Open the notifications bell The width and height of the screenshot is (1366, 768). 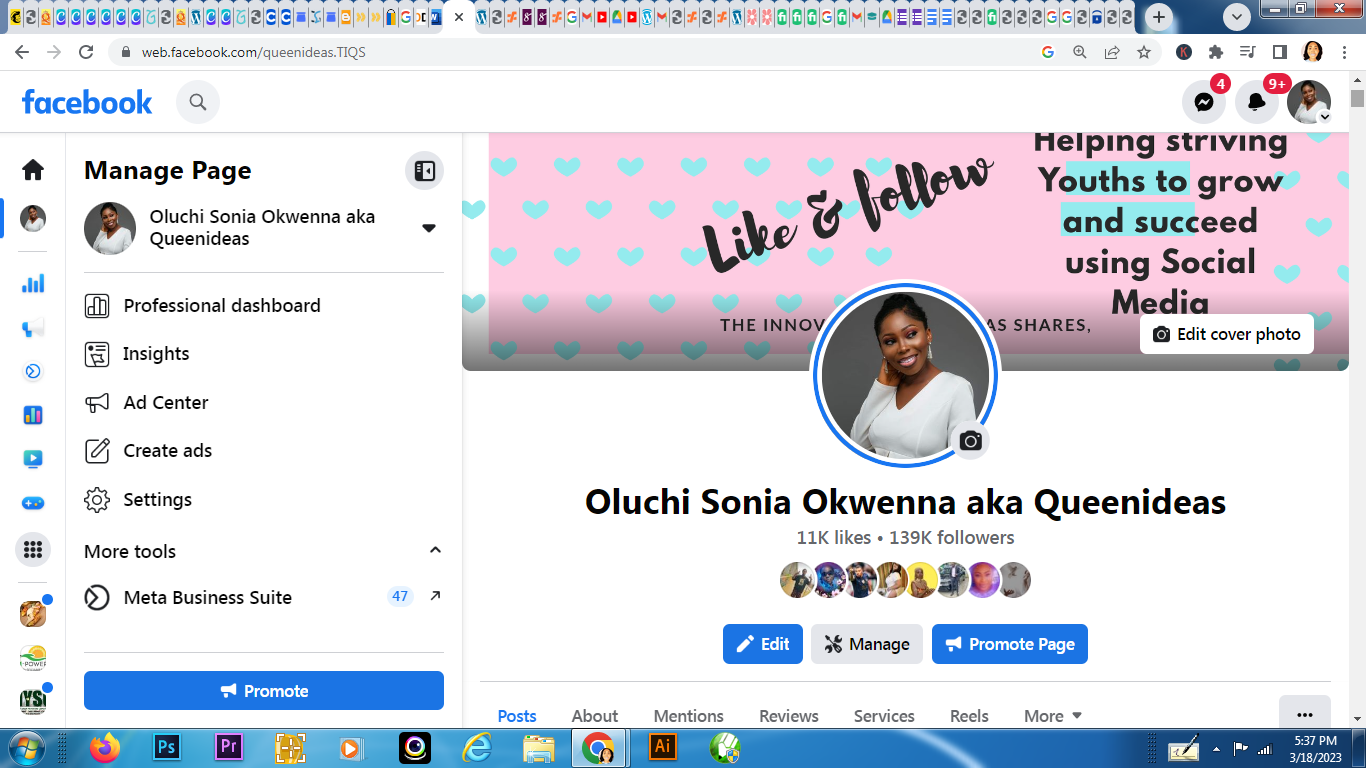click(x=1257, y=102)
